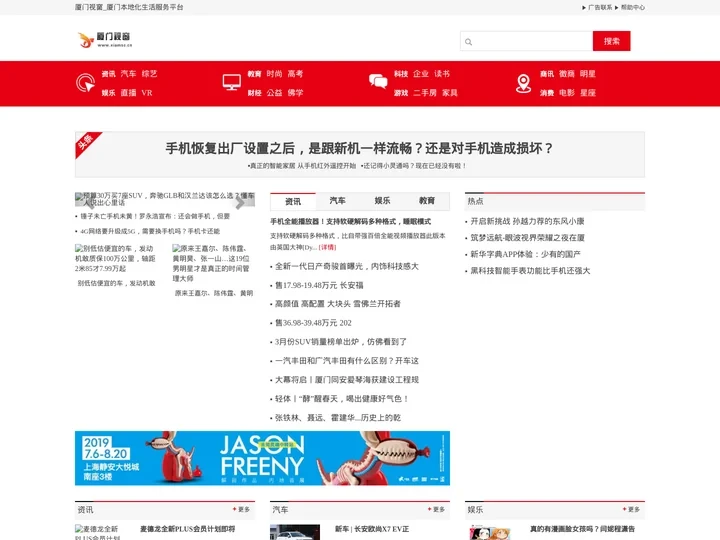The height and width of the screenshot is (540, 720).
Task: Open headline 手机恢复出厂设置之后 article
Action: click(360, 148)
